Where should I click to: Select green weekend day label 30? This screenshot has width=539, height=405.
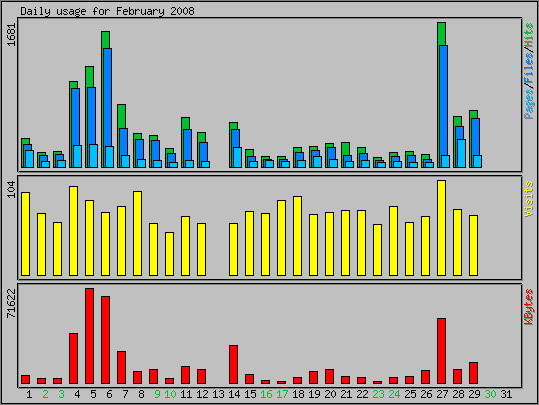click(x=490, y=394)
